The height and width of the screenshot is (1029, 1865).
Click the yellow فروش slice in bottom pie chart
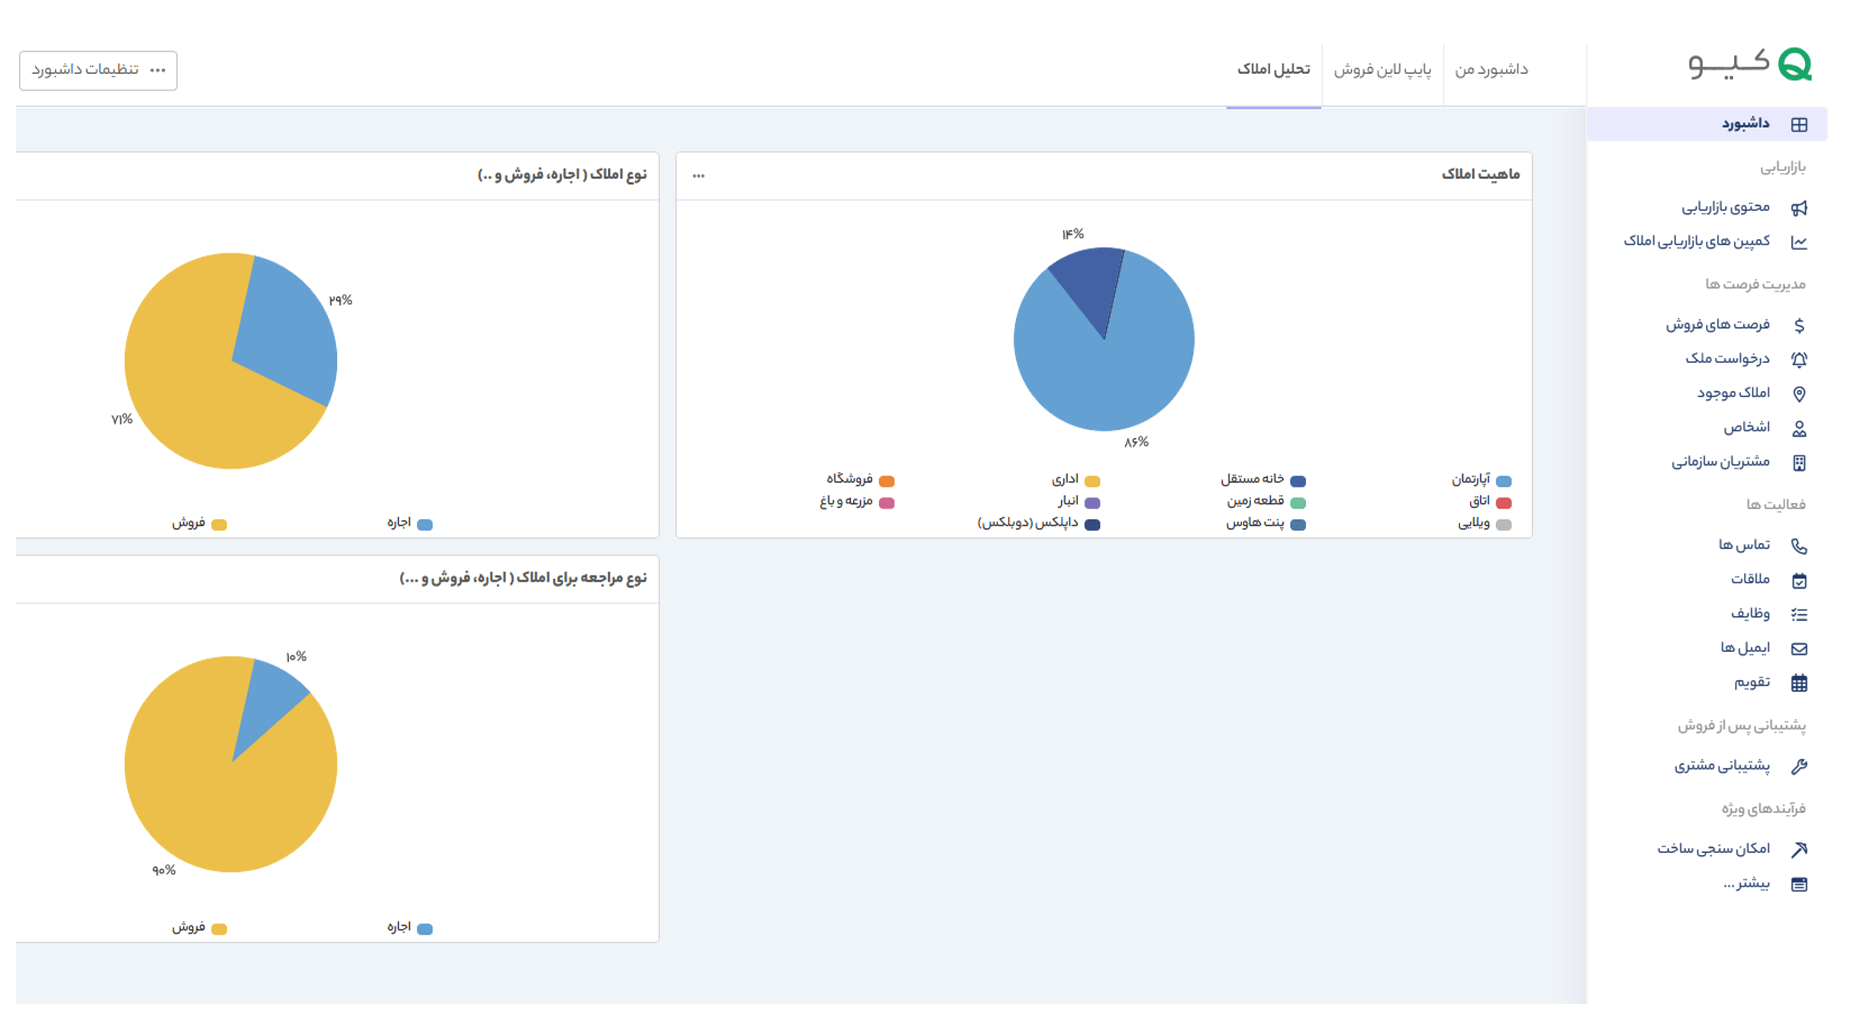220,800
